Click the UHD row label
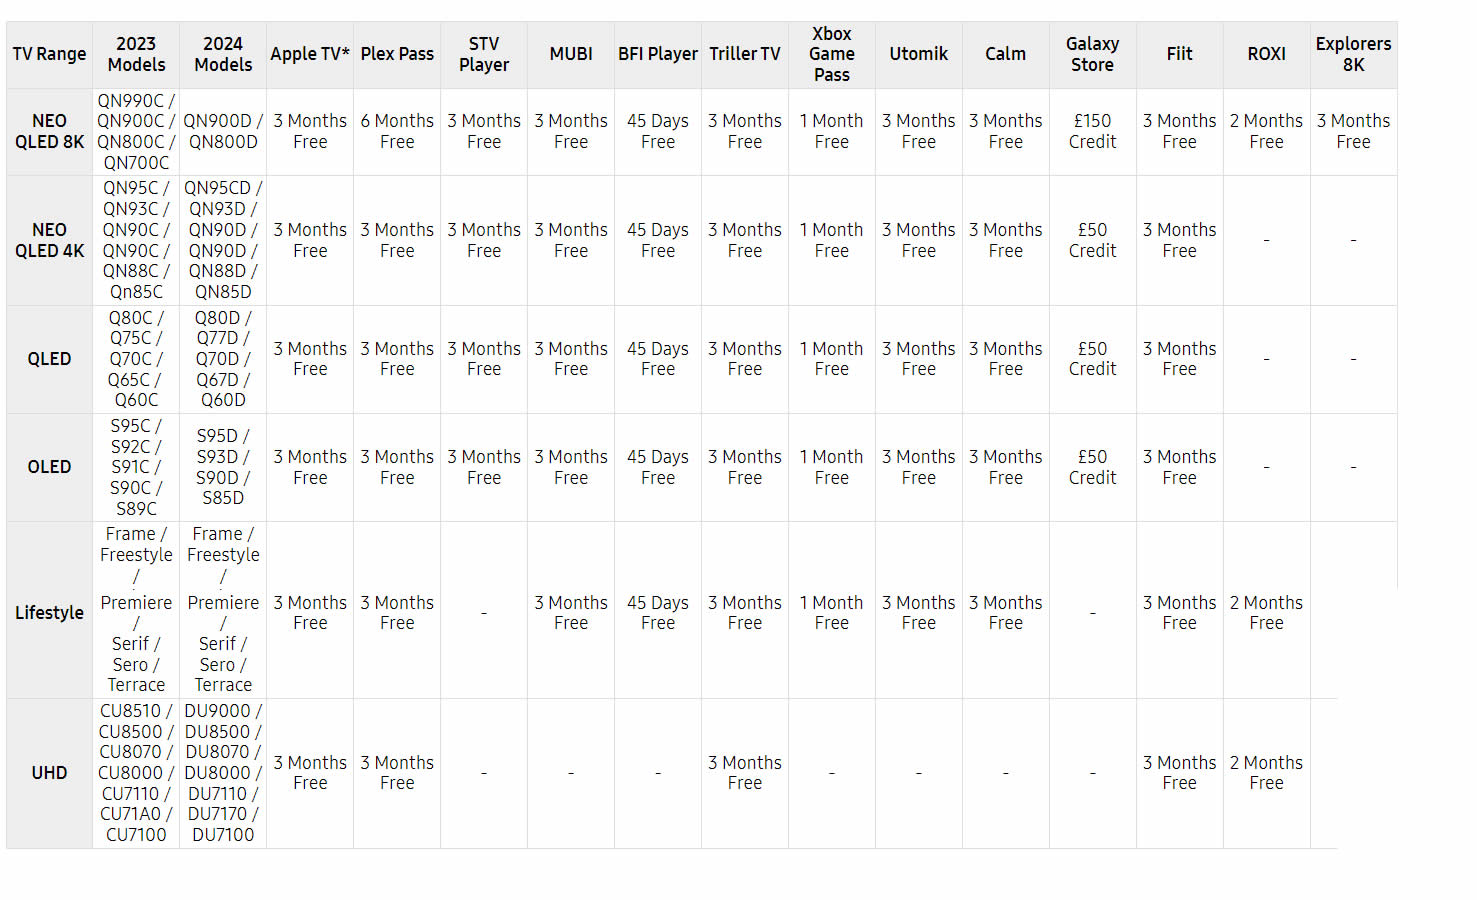The image size is (1477, 900). coord(49,773)
